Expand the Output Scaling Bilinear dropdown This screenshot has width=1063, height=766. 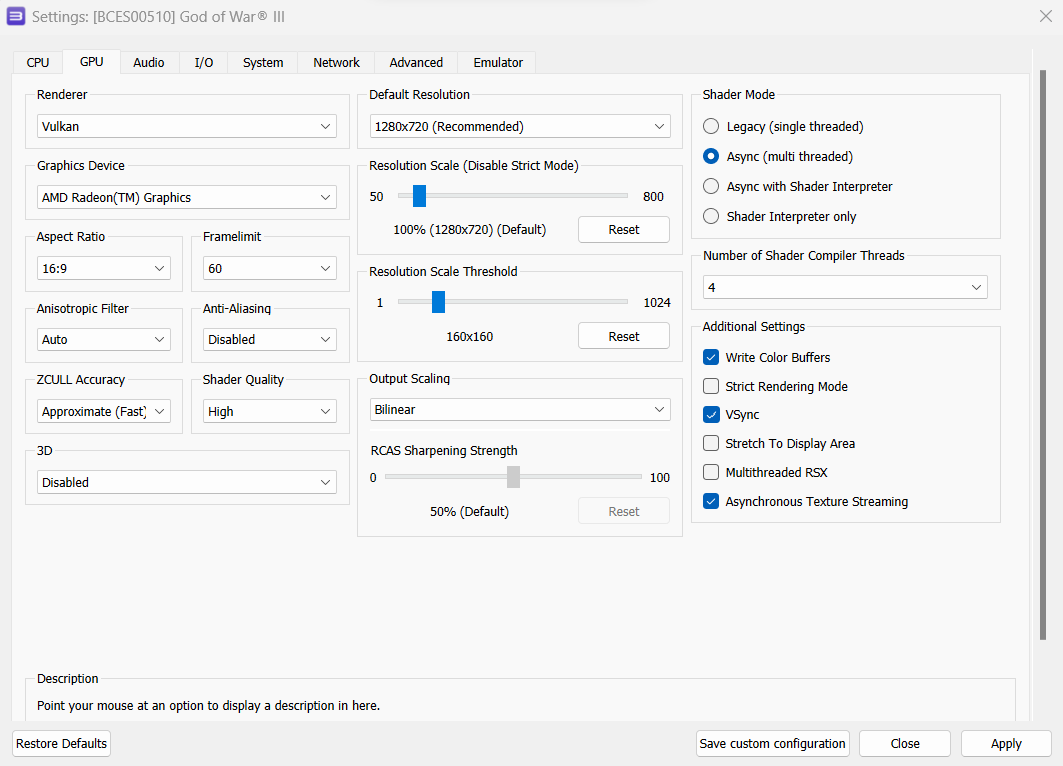coord(520,409)
